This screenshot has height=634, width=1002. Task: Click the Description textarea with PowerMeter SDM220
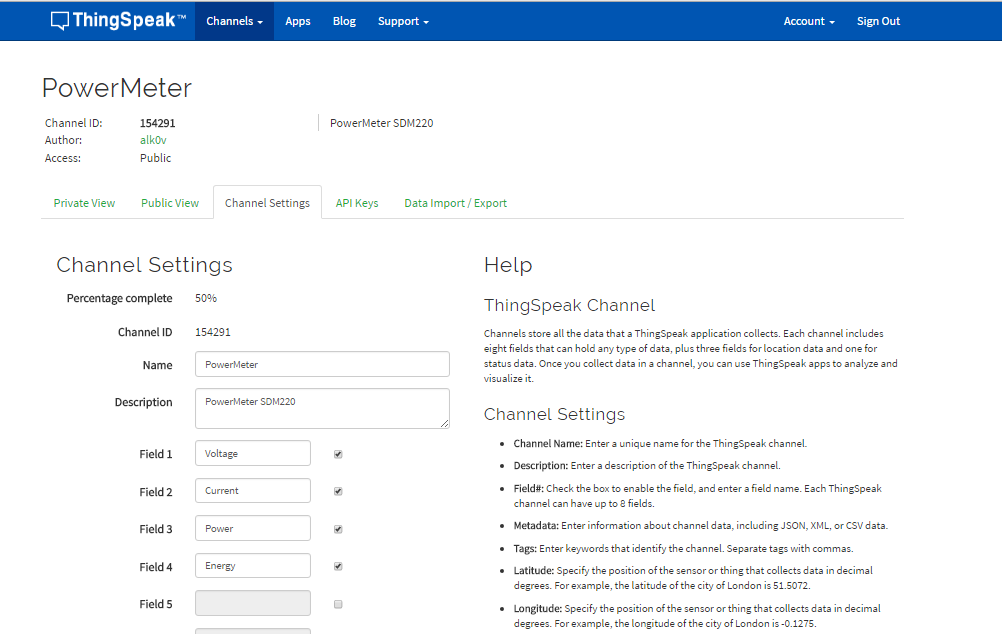[x=322, y=408]
